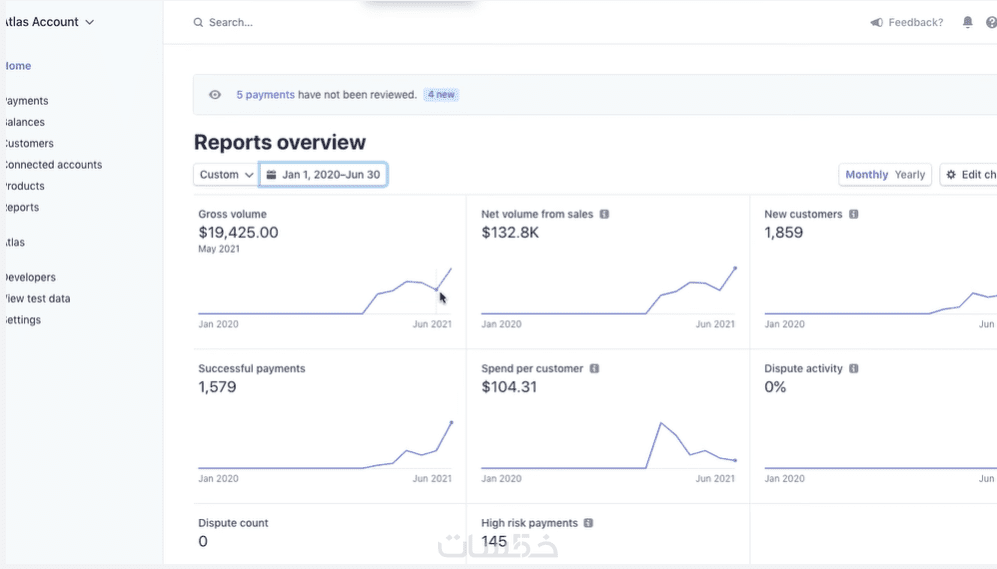Switch the chart view to Monthly
997x569 pixels.
(866, 175)
